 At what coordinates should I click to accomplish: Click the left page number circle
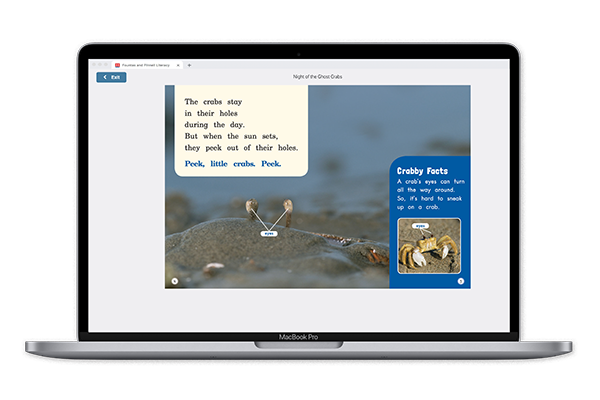[174, 281]
